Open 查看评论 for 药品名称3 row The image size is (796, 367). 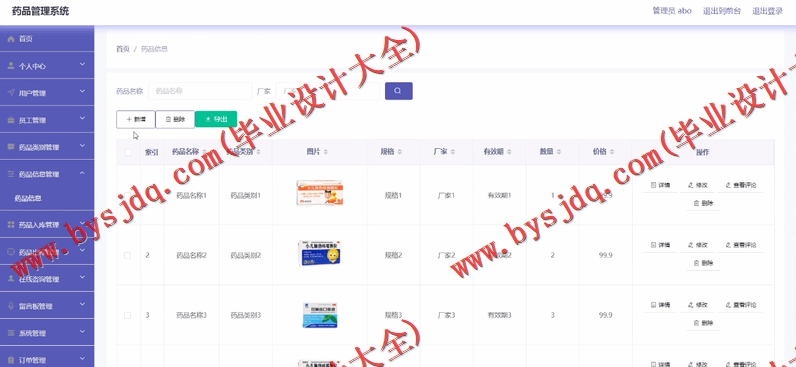coord(741,305)
